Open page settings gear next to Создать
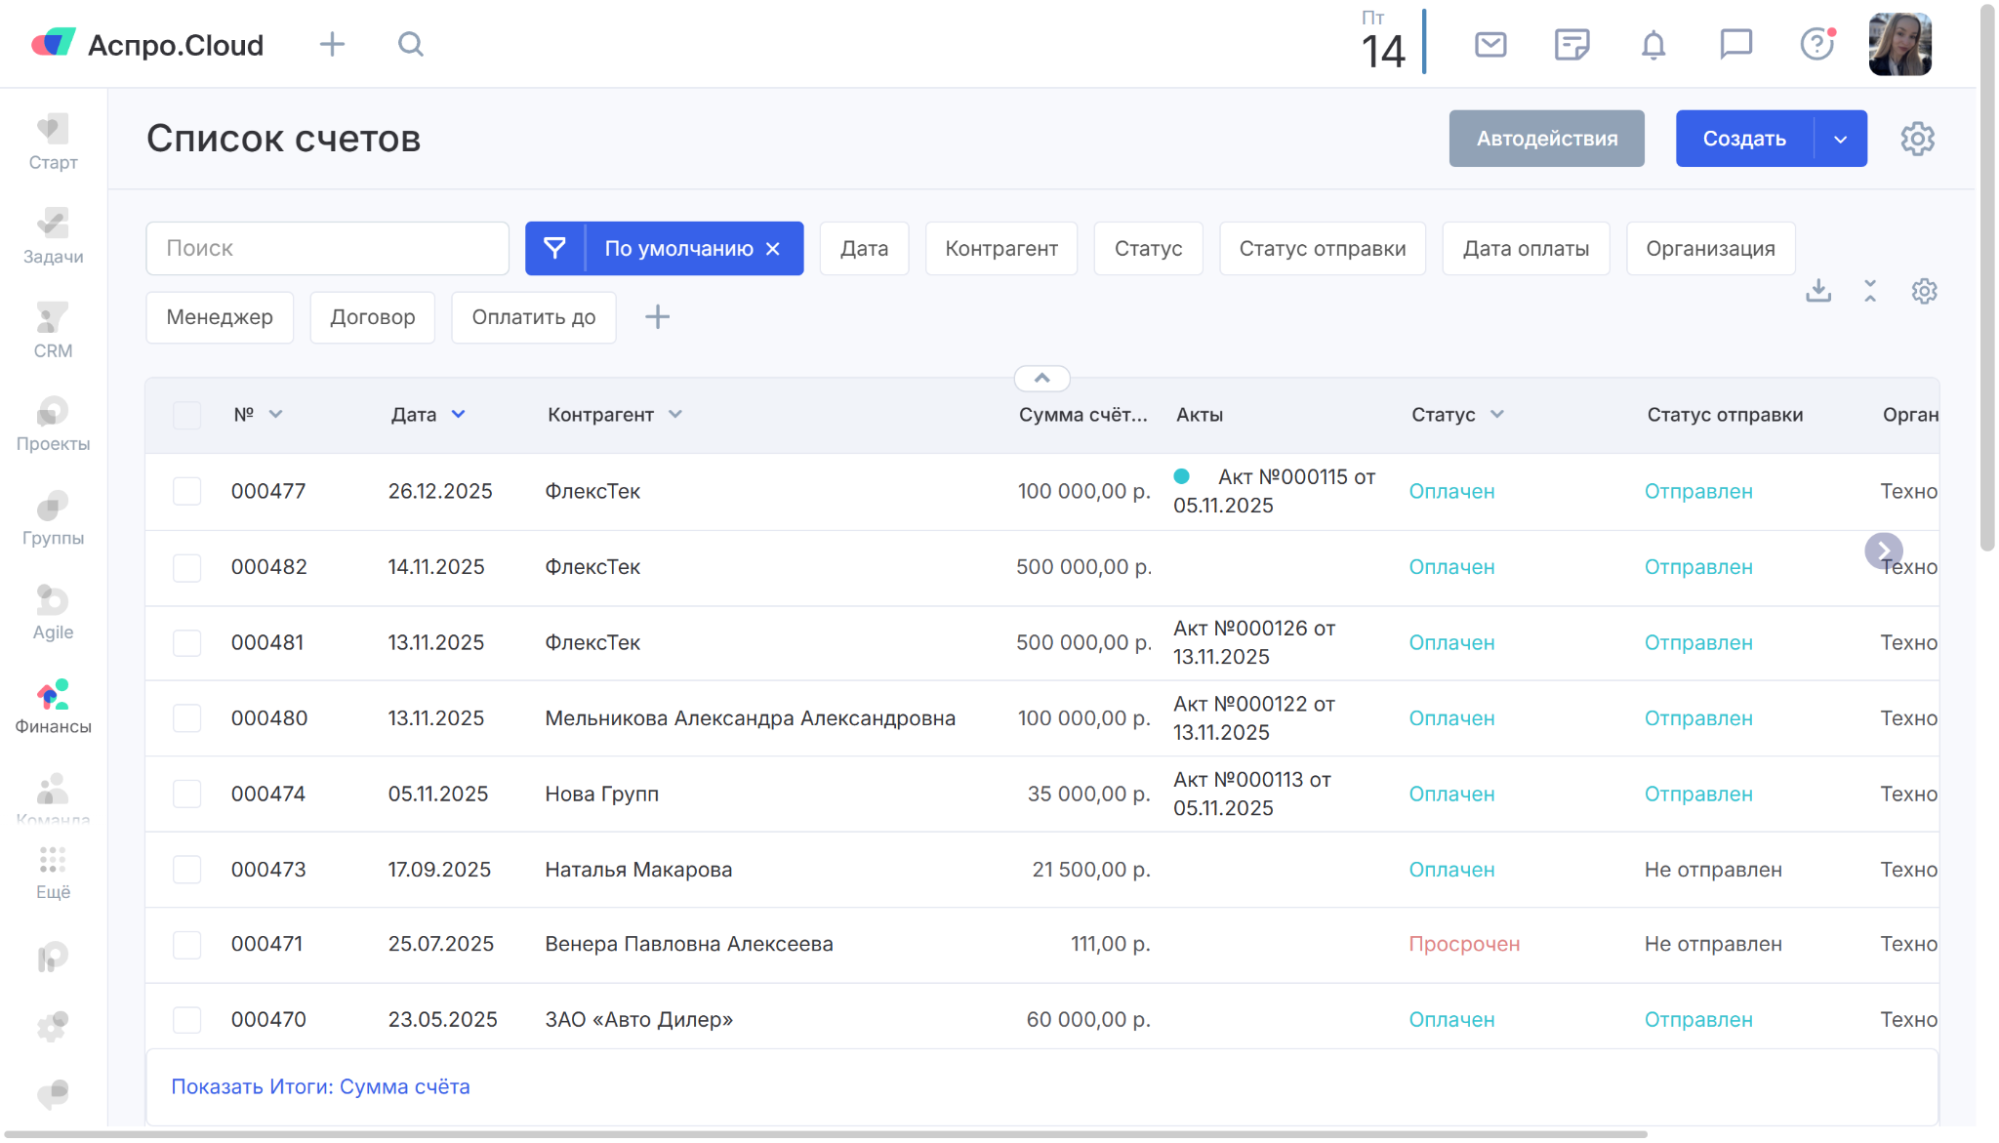 pos(1917,139)
